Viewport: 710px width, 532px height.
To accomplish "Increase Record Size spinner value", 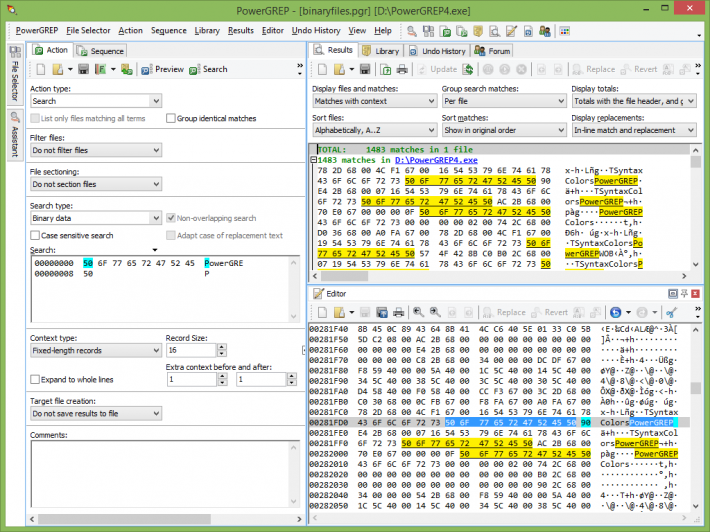I will click(x=221, y=347).
